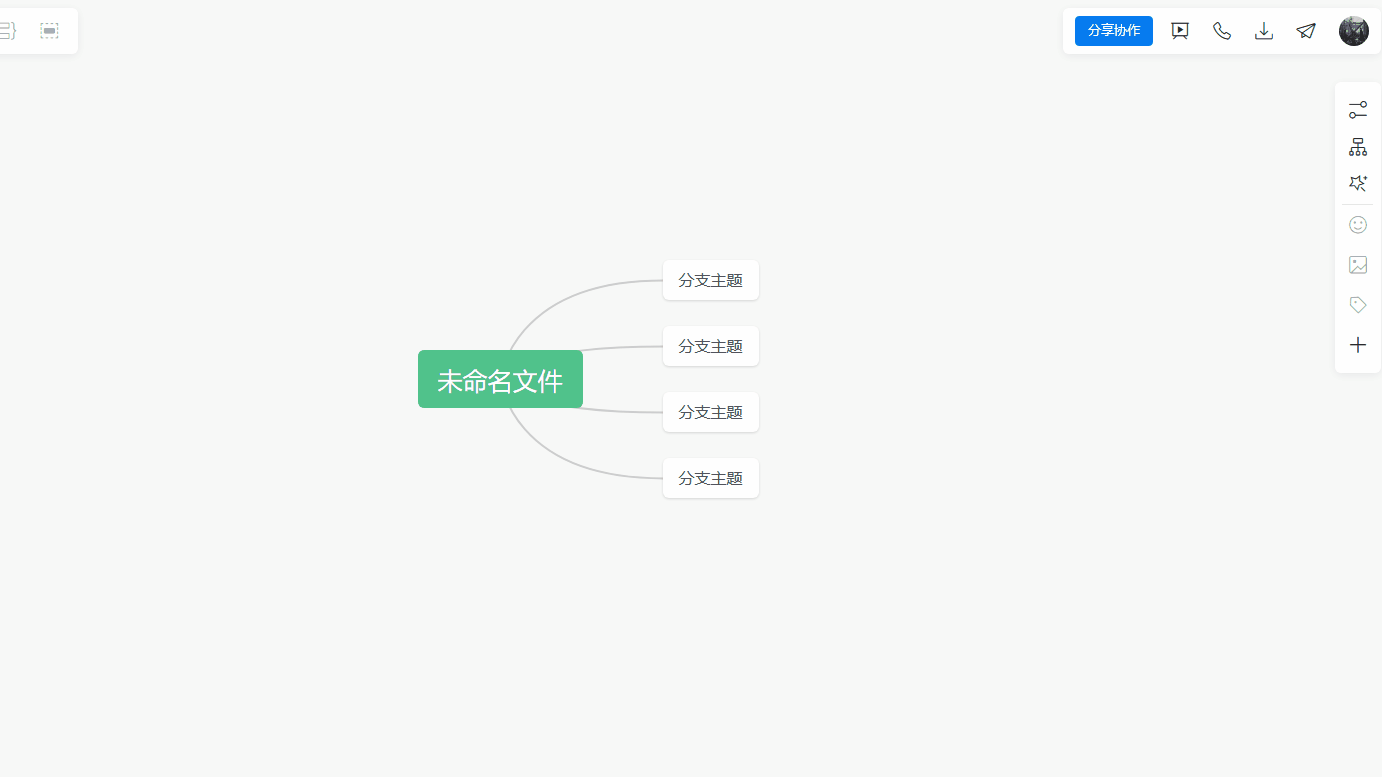Viewport: 1382px width, 777px height.
Task: Click the phone call icon
Action: 1222,31
